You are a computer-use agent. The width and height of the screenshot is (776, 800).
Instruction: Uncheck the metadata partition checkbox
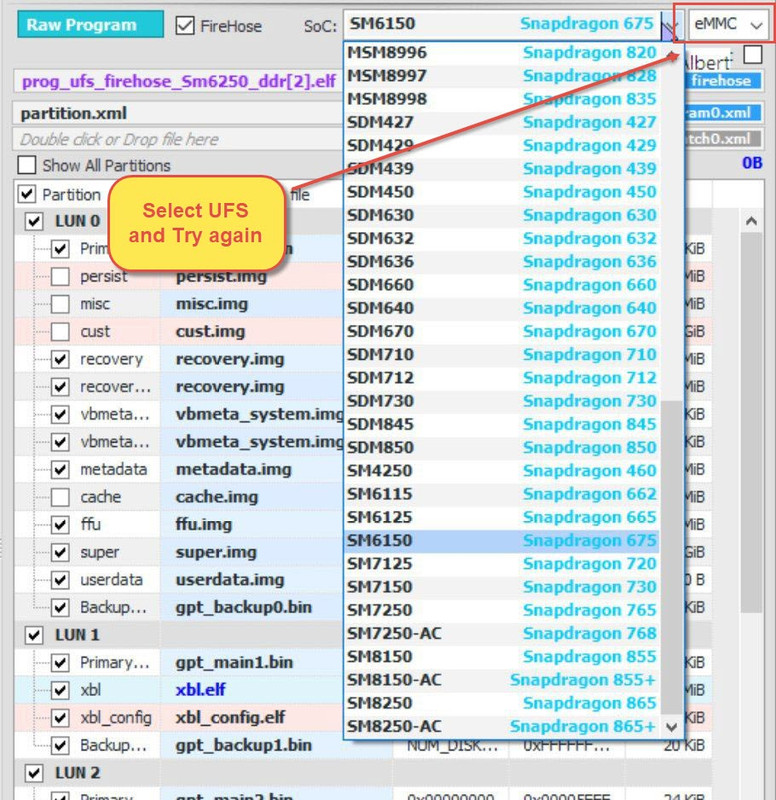(x=60, y=469)
